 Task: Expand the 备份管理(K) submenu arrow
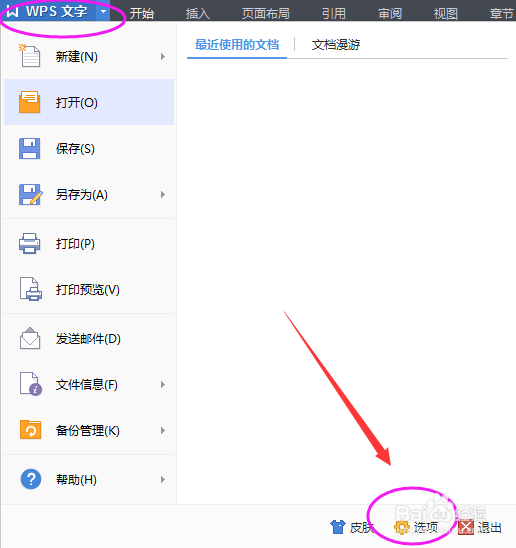163,430
